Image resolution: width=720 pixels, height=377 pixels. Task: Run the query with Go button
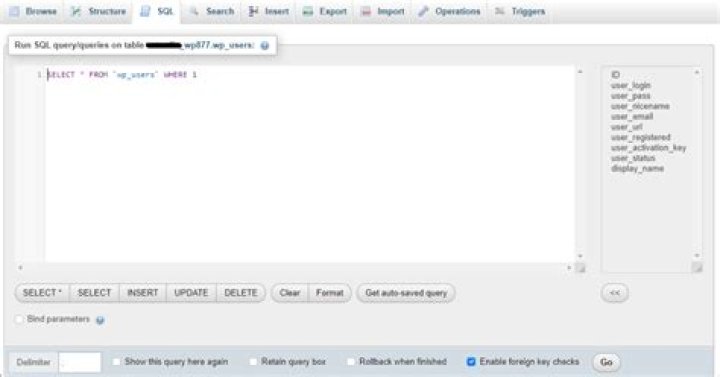606,362
